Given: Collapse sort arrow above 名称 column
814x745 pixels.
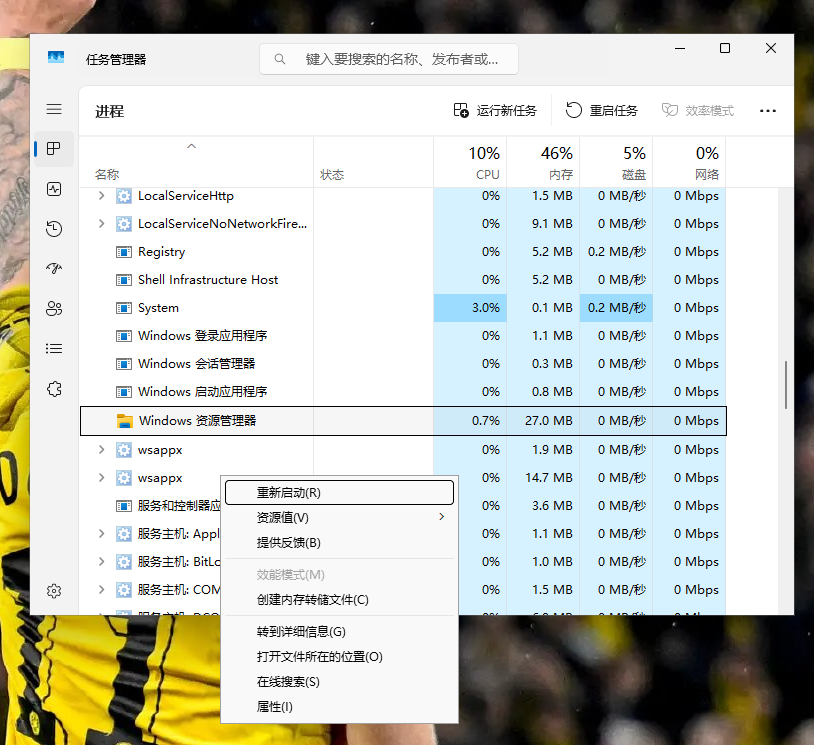Looking at the screenshot, I should [192, 146].
